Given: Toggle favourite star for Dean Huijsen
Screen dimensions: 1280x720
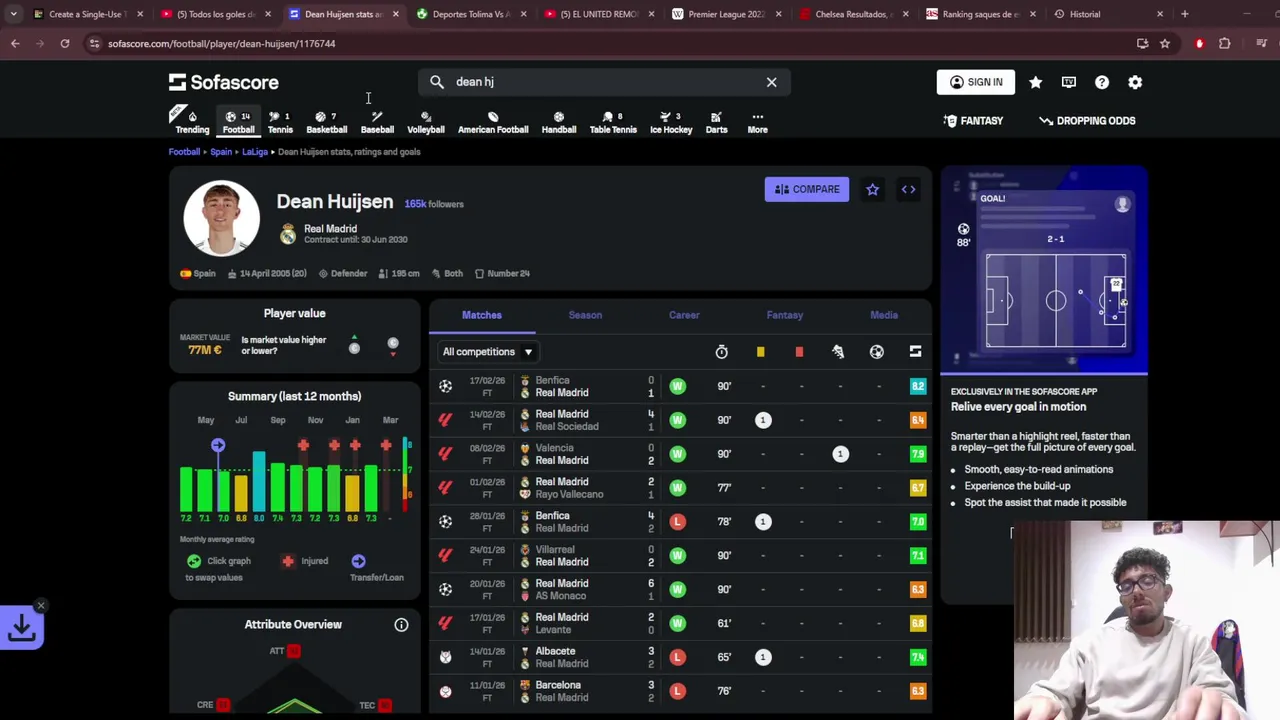Looking at the screenshot, I should [x=872, y=189].
